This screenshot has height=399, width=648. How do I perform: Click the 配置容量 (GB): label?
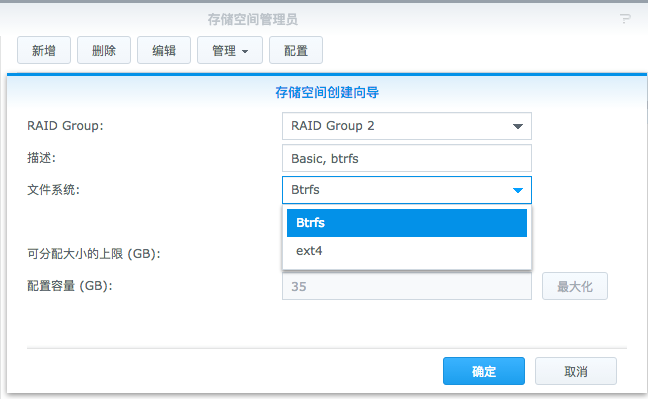70,286
